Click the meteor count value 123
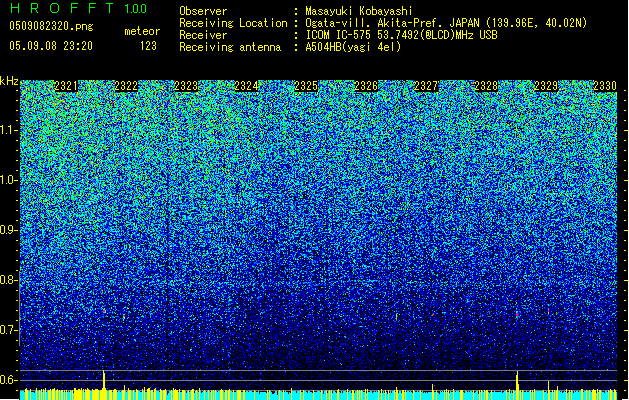The height and width of the screenshot is (400, 629). [148, 46]
